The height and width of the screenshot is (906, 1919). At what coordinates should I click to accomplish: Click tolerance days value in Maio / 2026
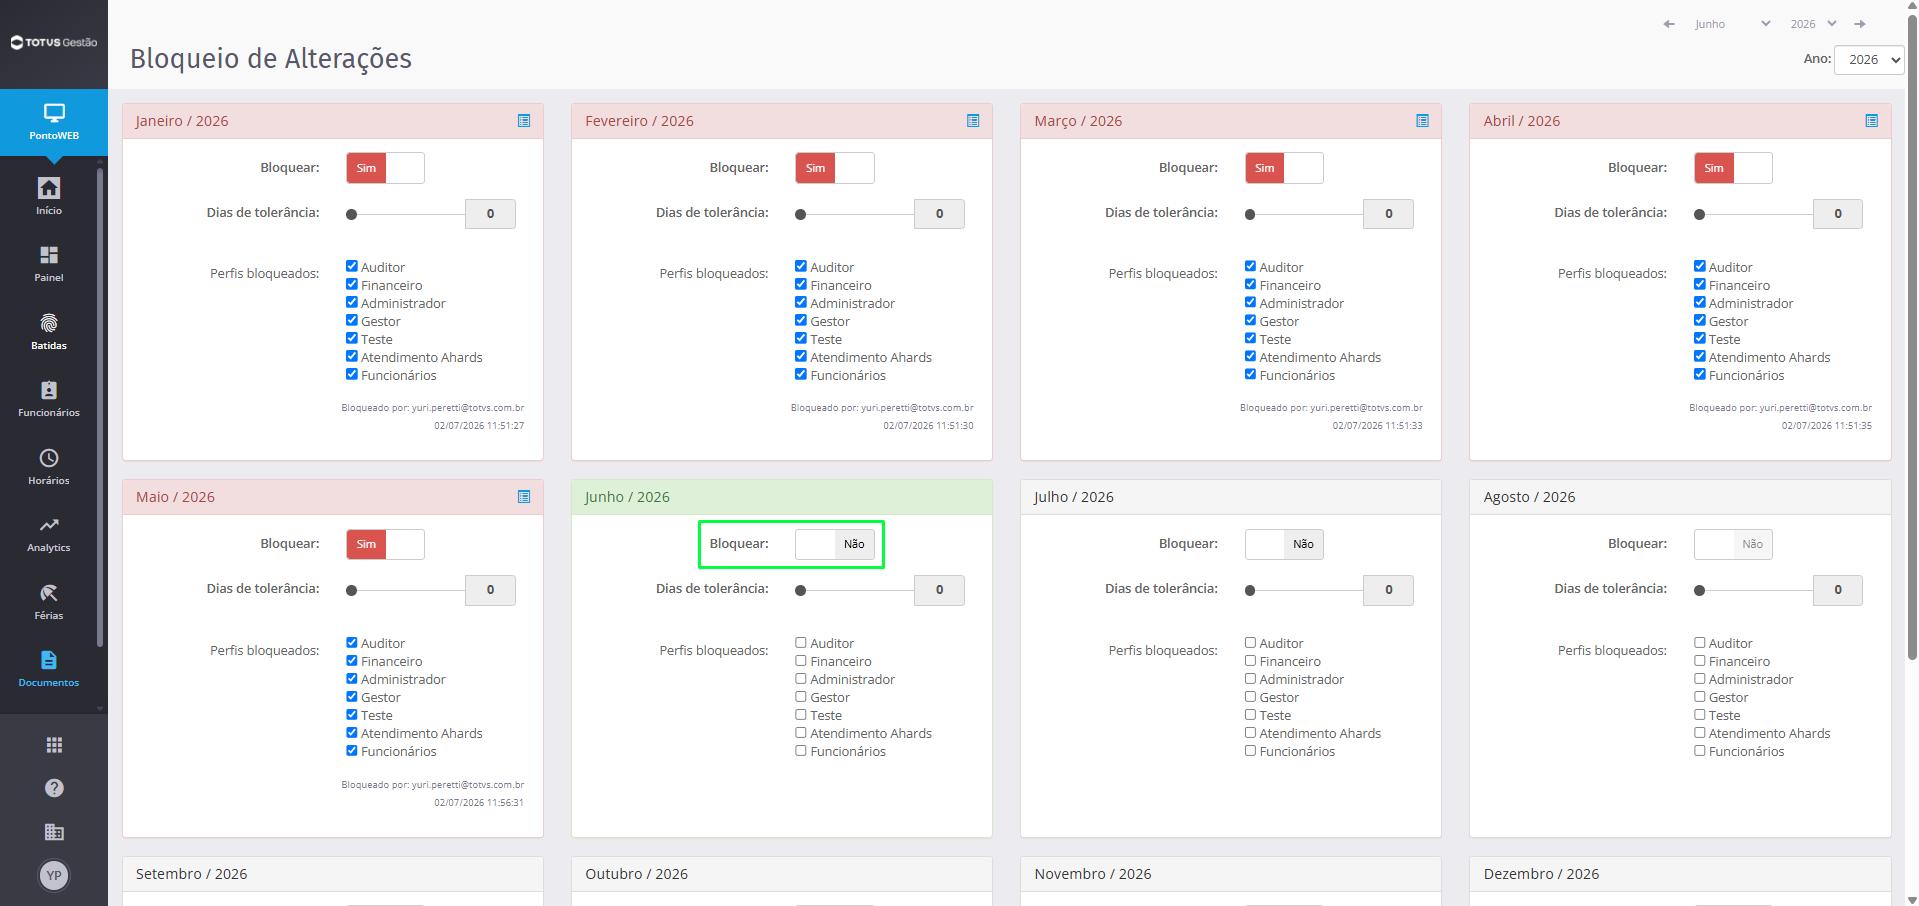pos(490,590)
